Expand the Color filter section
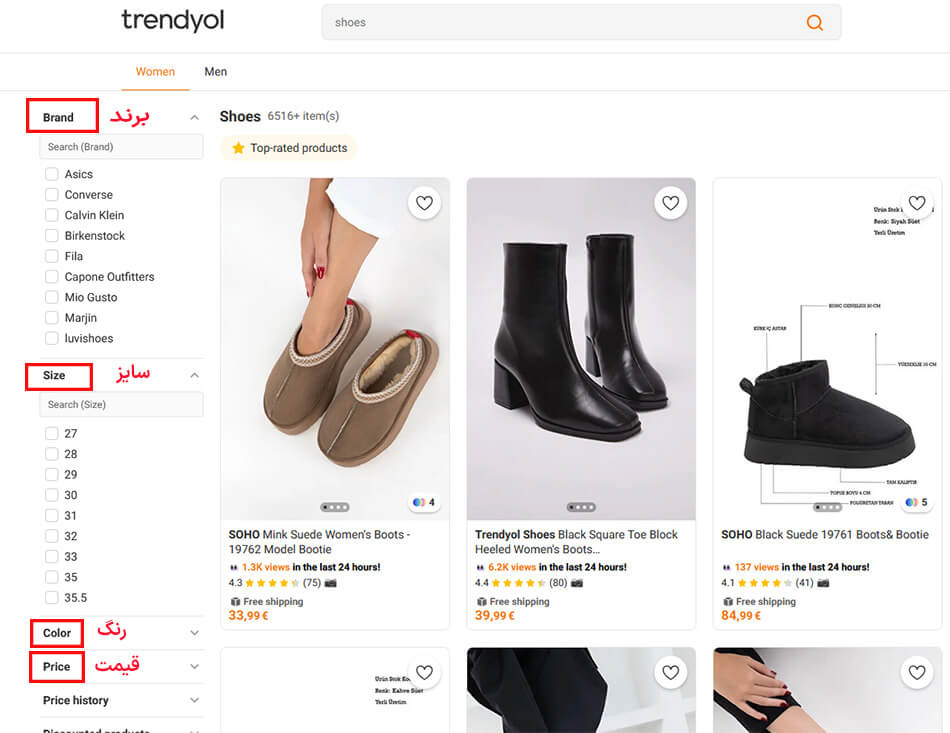Viewport: 950px width, 733px height. point(195,633)
